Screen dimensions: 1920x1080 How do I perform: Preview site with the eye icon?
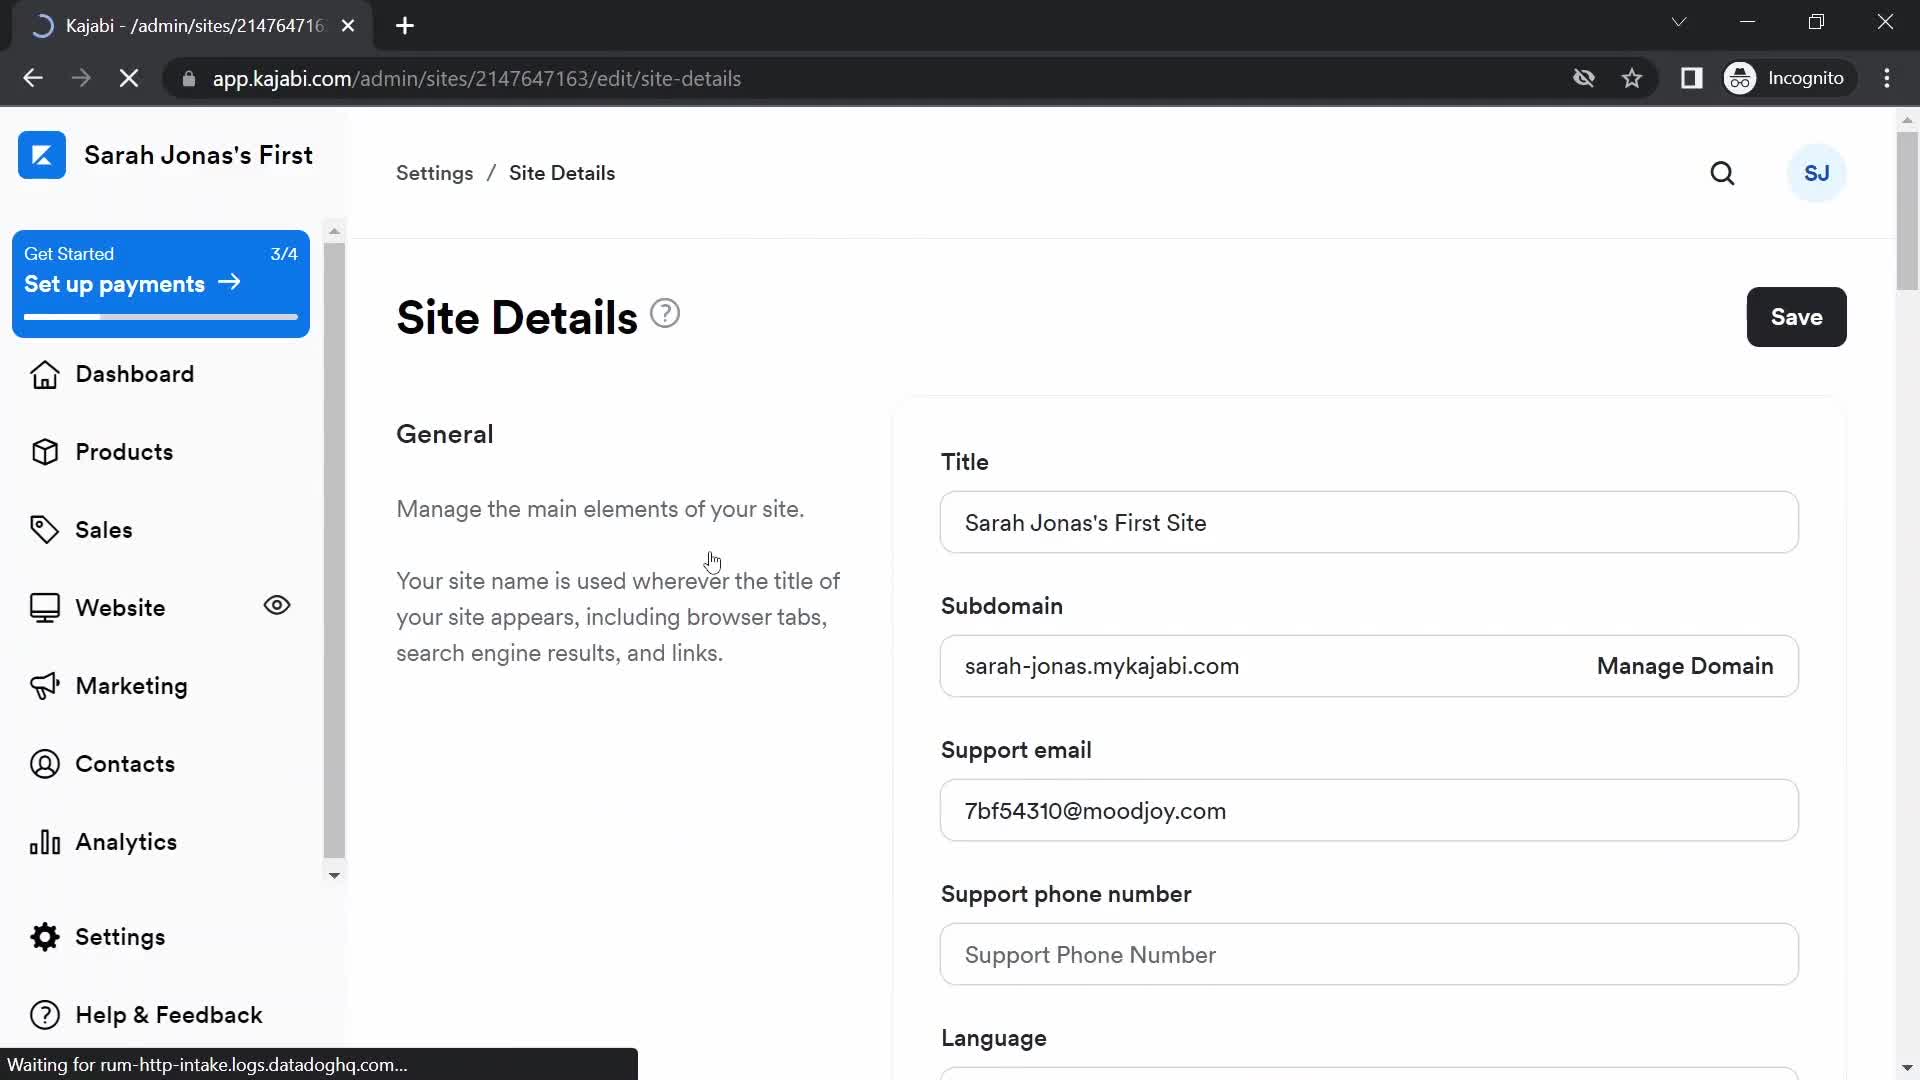click(277, 606)
